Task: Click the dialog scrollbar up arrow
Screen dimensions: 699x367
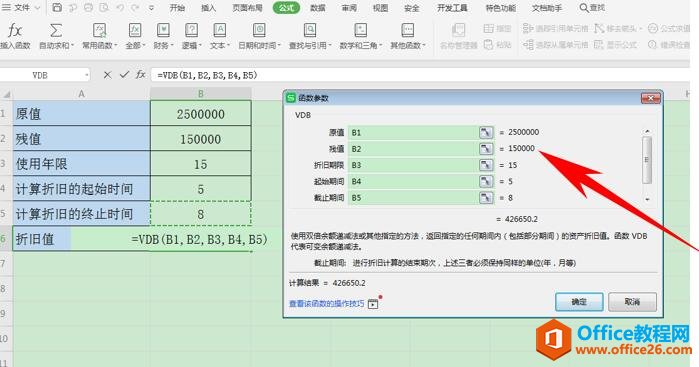Action: pos(647,132)
